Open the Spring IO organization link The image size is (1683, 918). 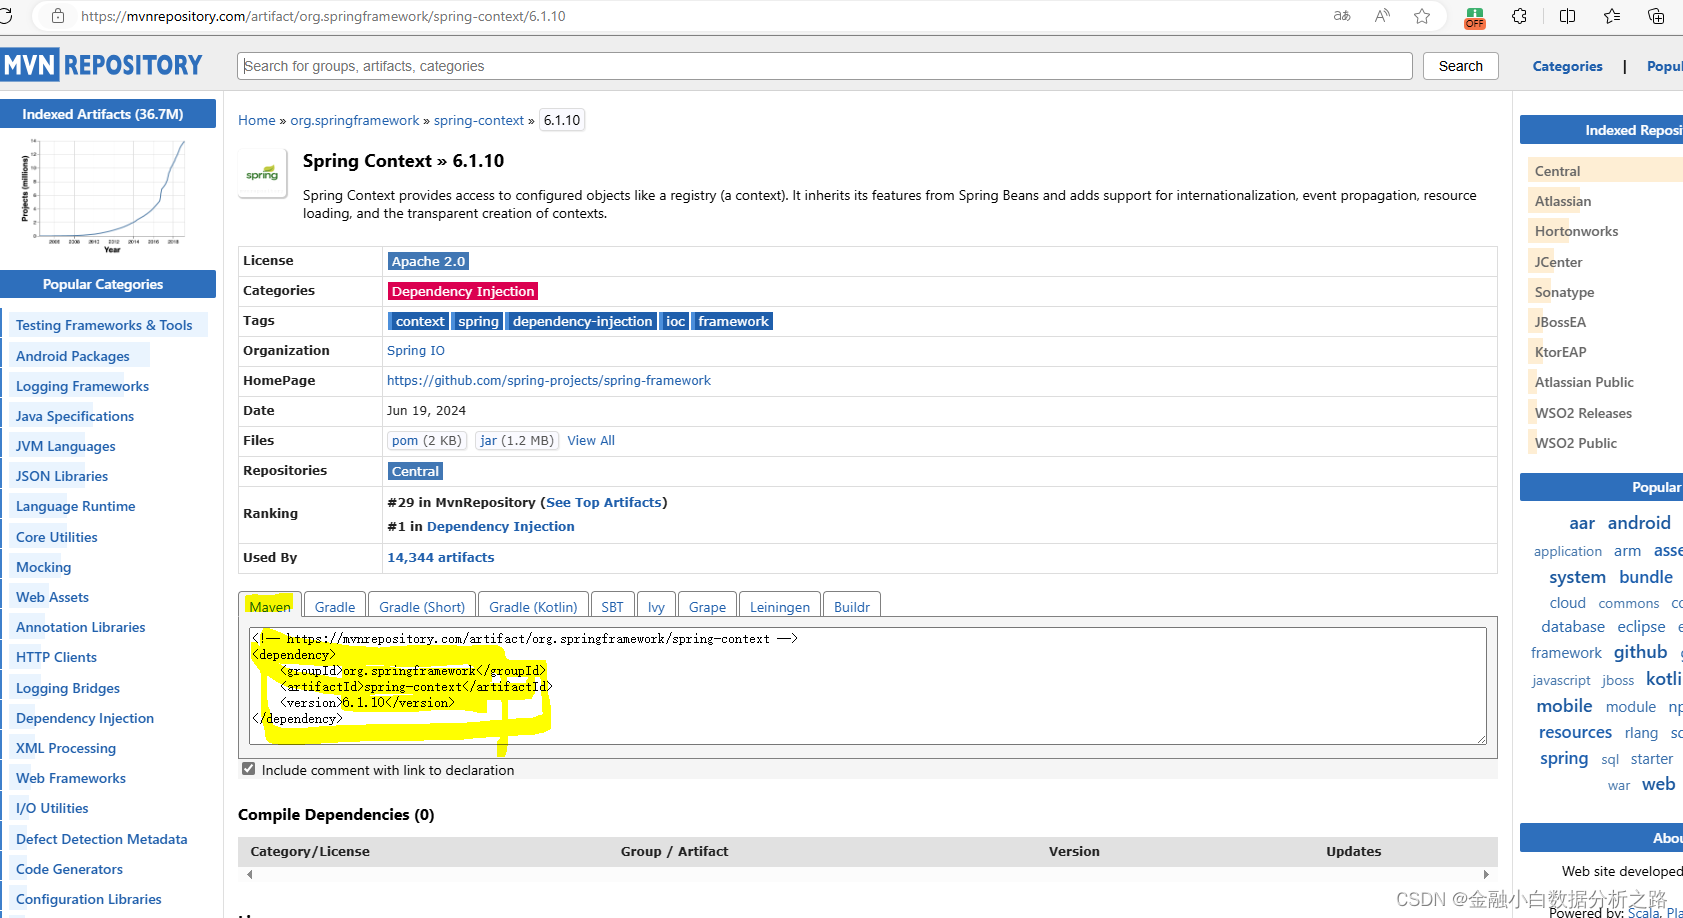click(416, 350)
